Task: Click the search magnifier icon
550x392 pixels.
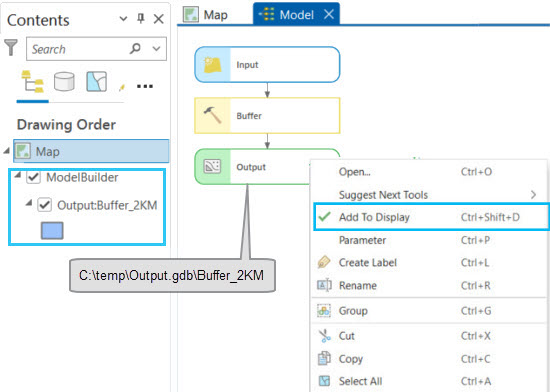Action: [135, 48]
